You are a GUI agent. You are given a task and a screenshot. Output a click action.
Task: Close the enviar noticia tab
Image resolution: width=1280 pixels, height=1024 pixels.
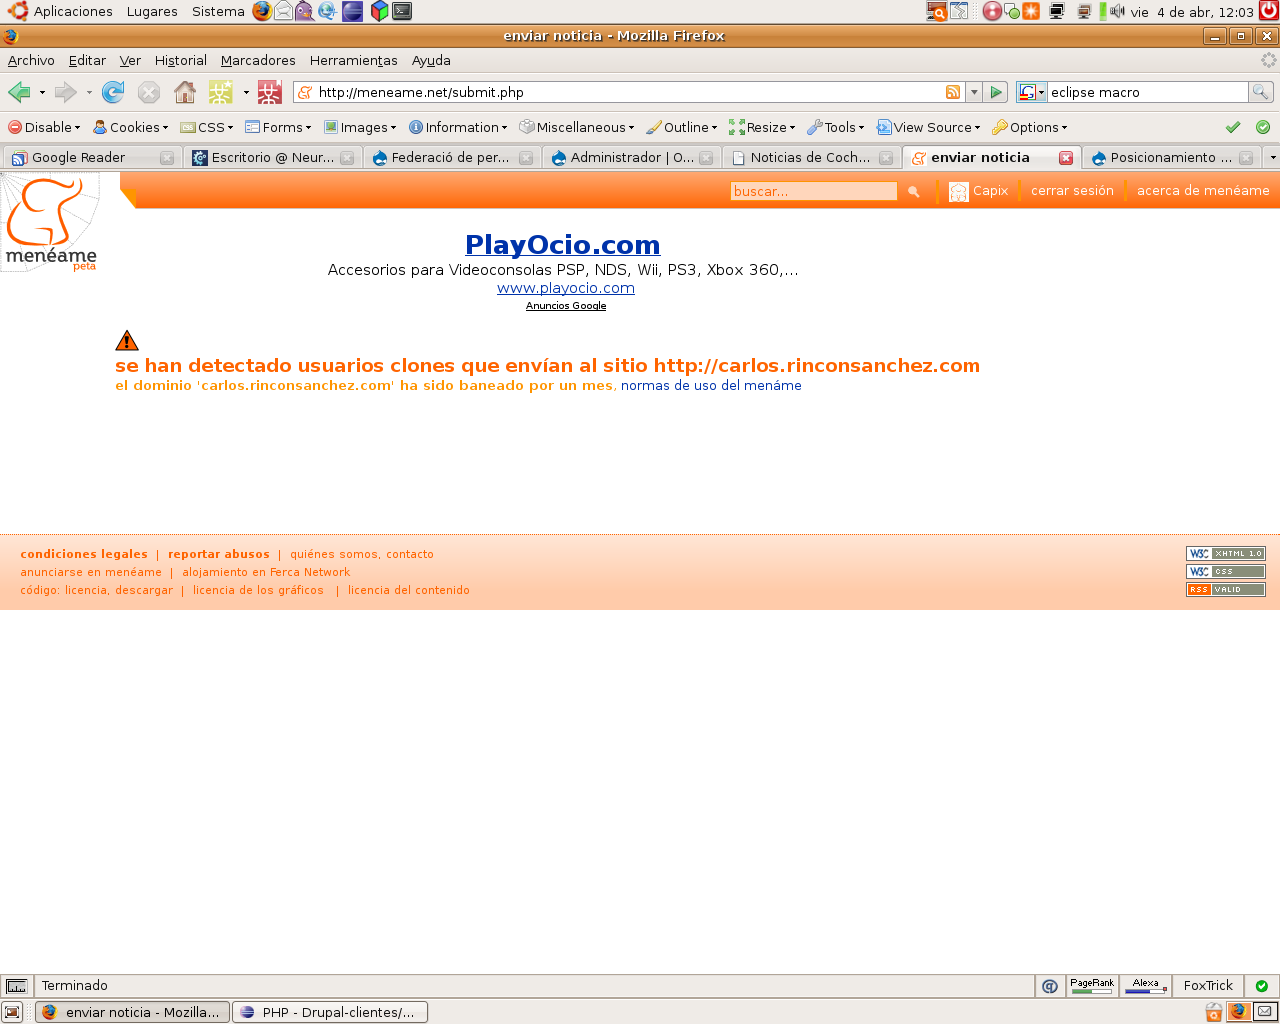(1066, 157)
